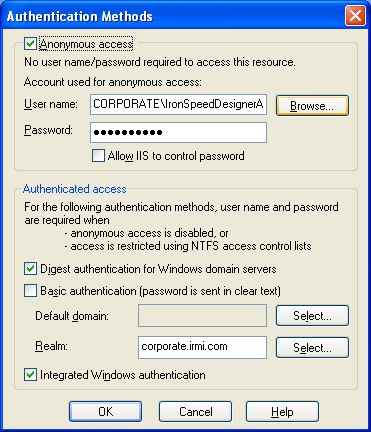Disable Digest authentication for Windows domain servers
Image resolution: width=371 pixels, height=432 pixels.
pyautogui.click(x=30, y=269)
